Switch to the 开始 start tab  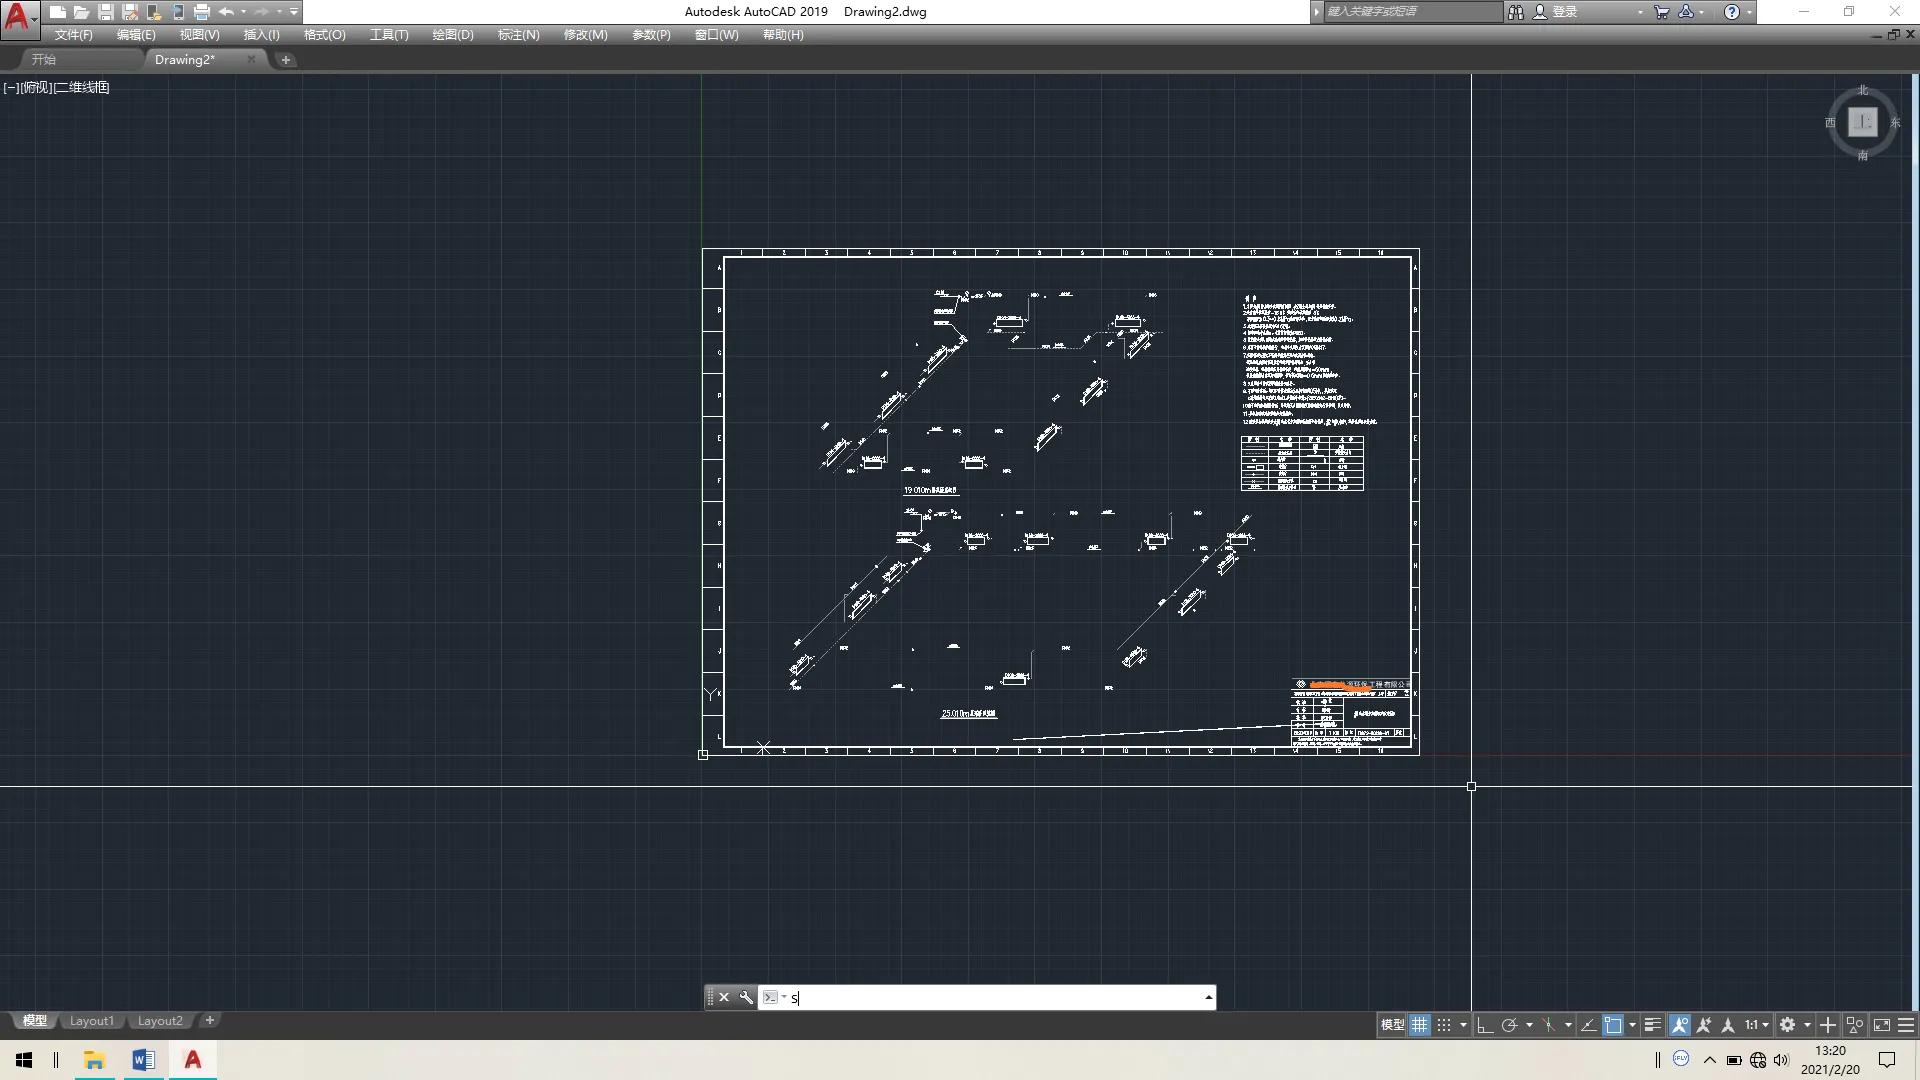pyautogui.click(x=44, y=60)
